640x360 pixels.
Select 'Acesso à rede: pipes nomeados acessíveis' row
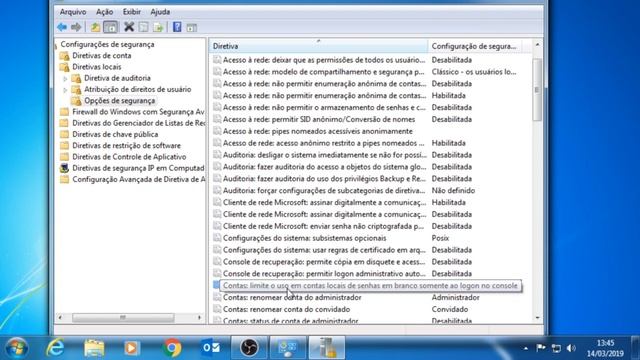[318, 131]
